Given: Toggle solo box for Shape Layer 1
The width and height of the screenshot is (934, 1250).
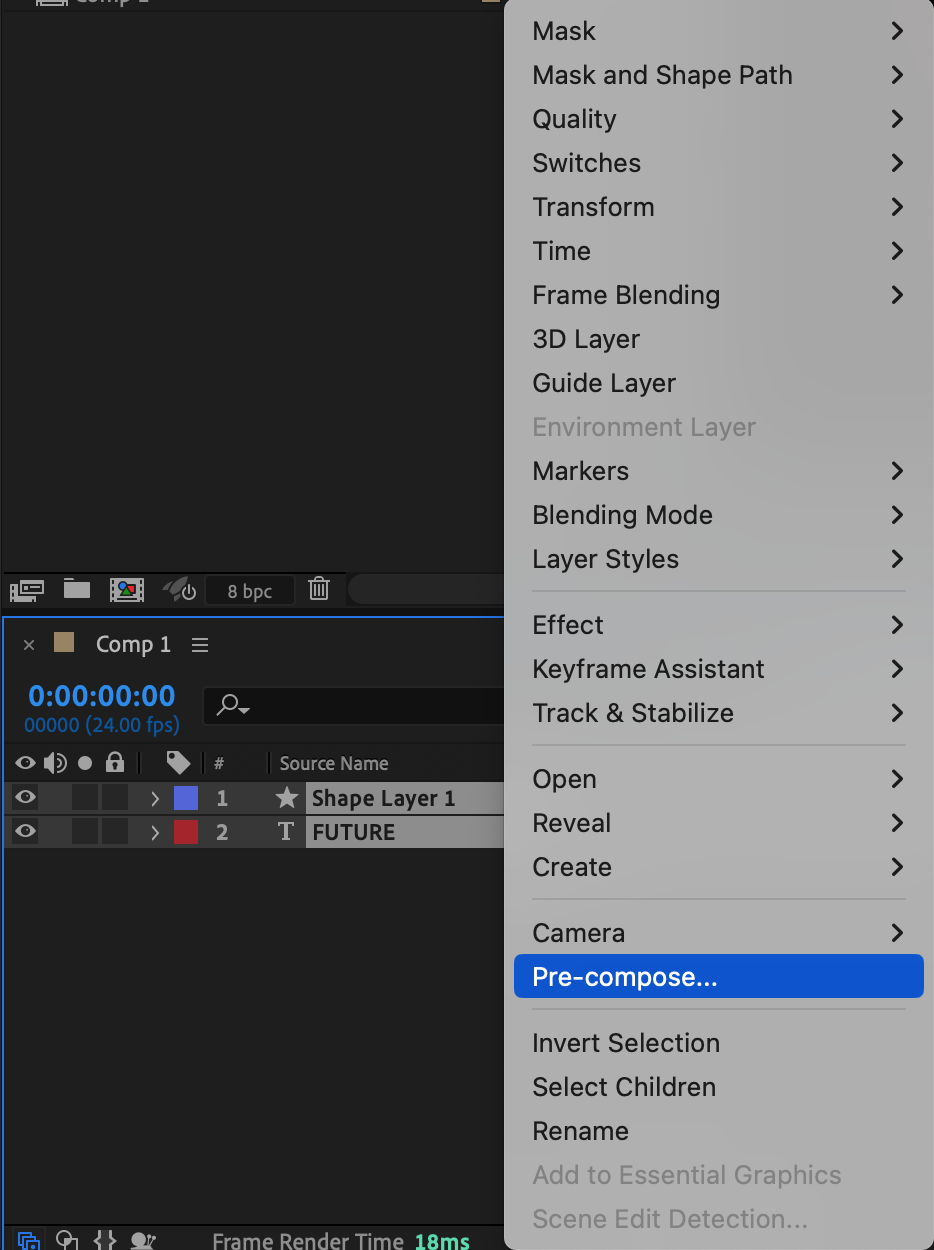Looking at the screenshot, I should coord(85,797).
